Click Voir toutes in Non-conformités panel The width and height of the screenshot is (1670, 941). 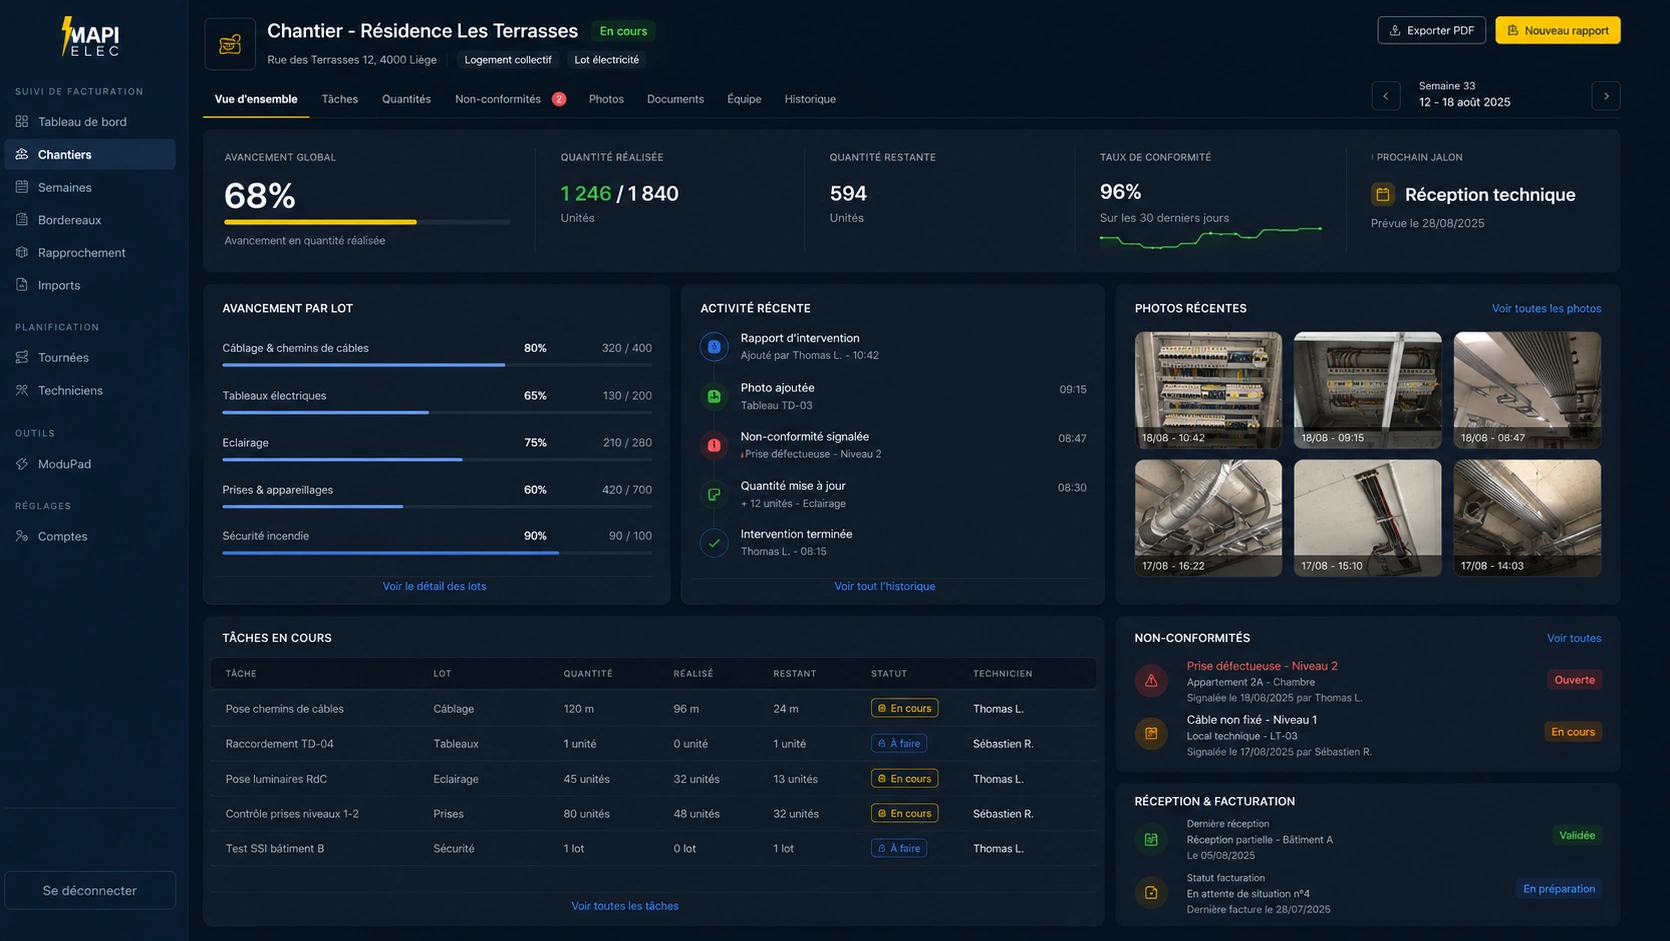(x=1574, y=638)
